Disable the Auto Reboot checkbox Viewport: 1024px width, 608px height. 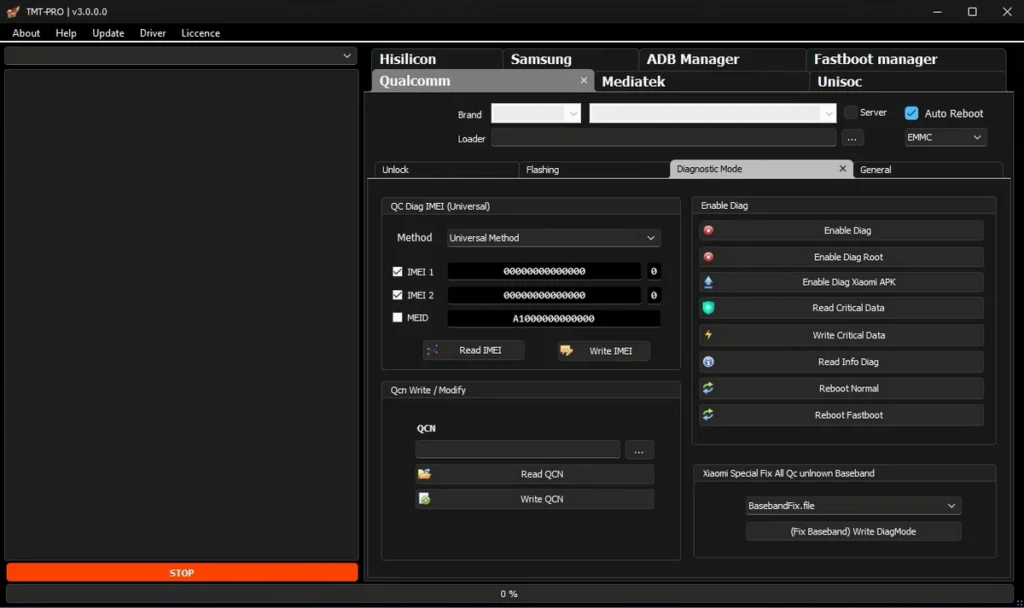(911, 113)
